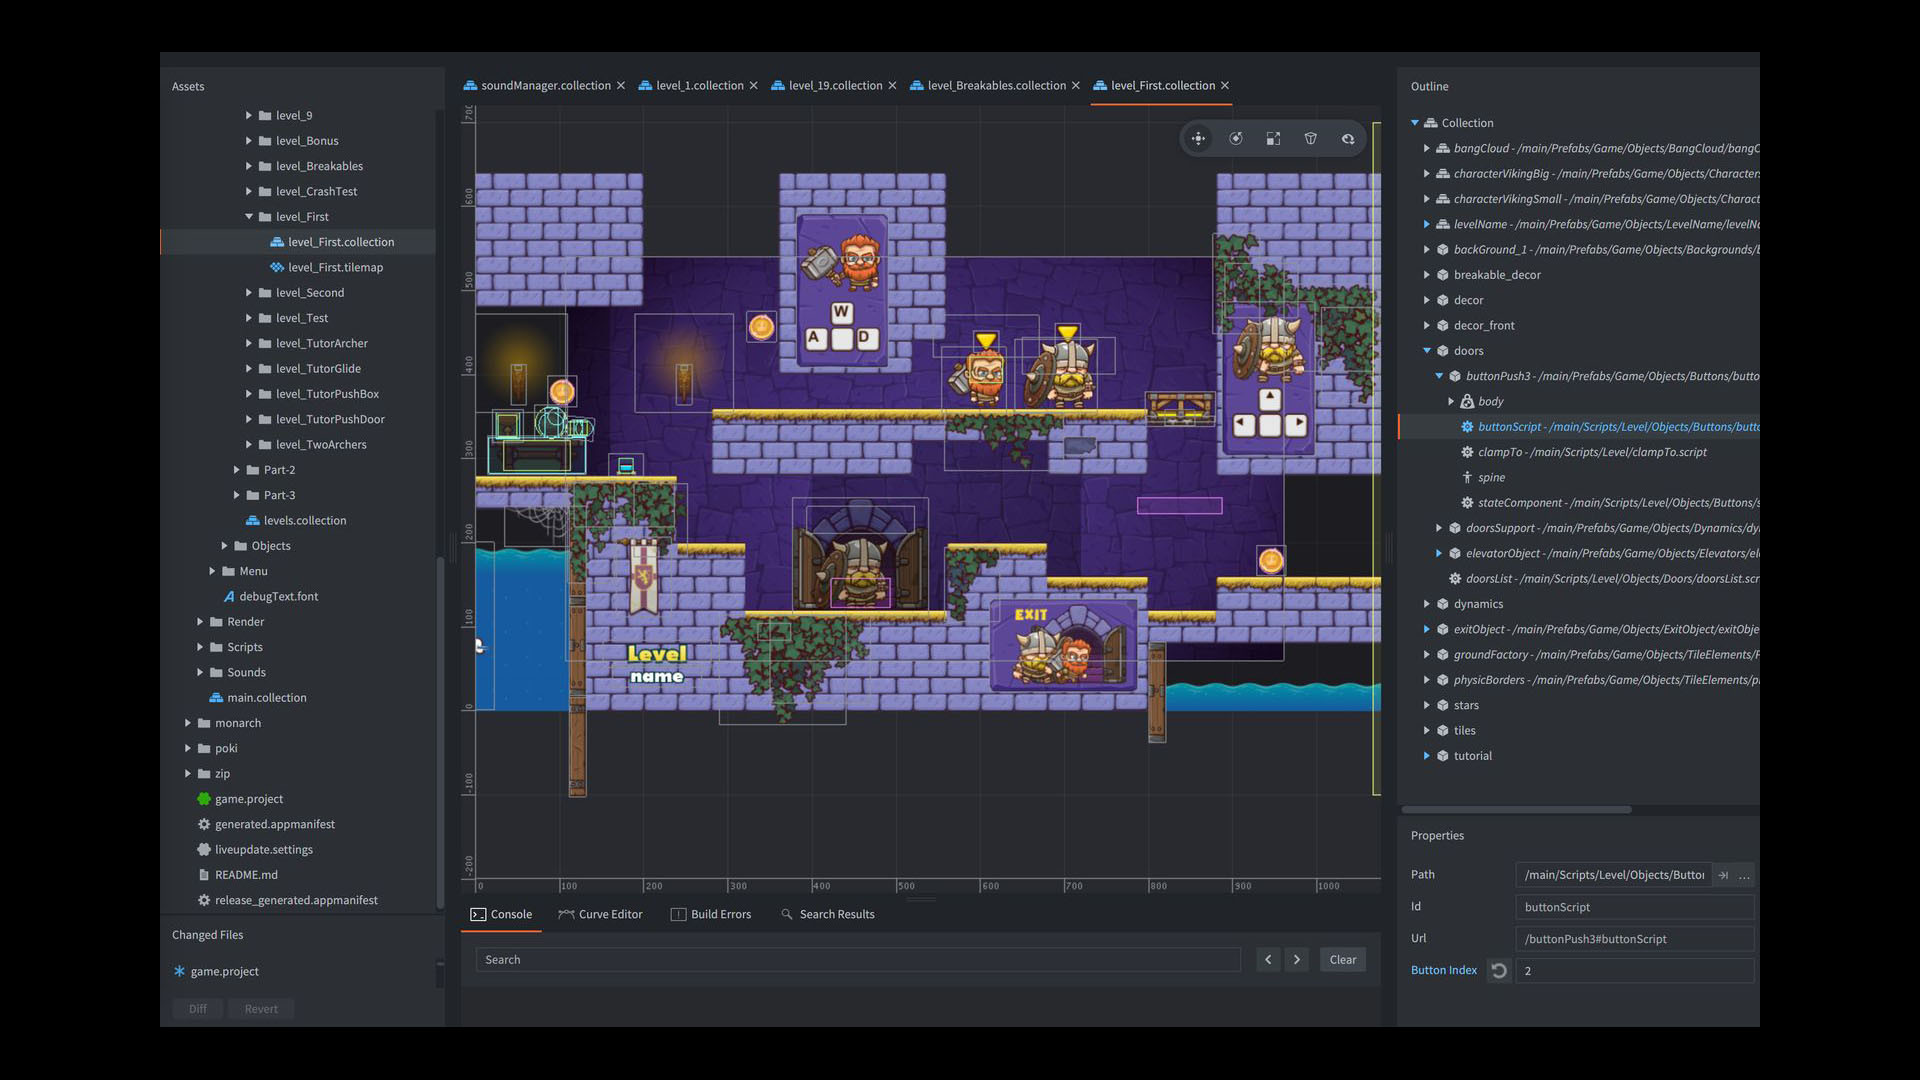Viewport: 1920px width, 1080px height.
Task: Click the Clear button in Console panel
Action: tap(1342, 959)
